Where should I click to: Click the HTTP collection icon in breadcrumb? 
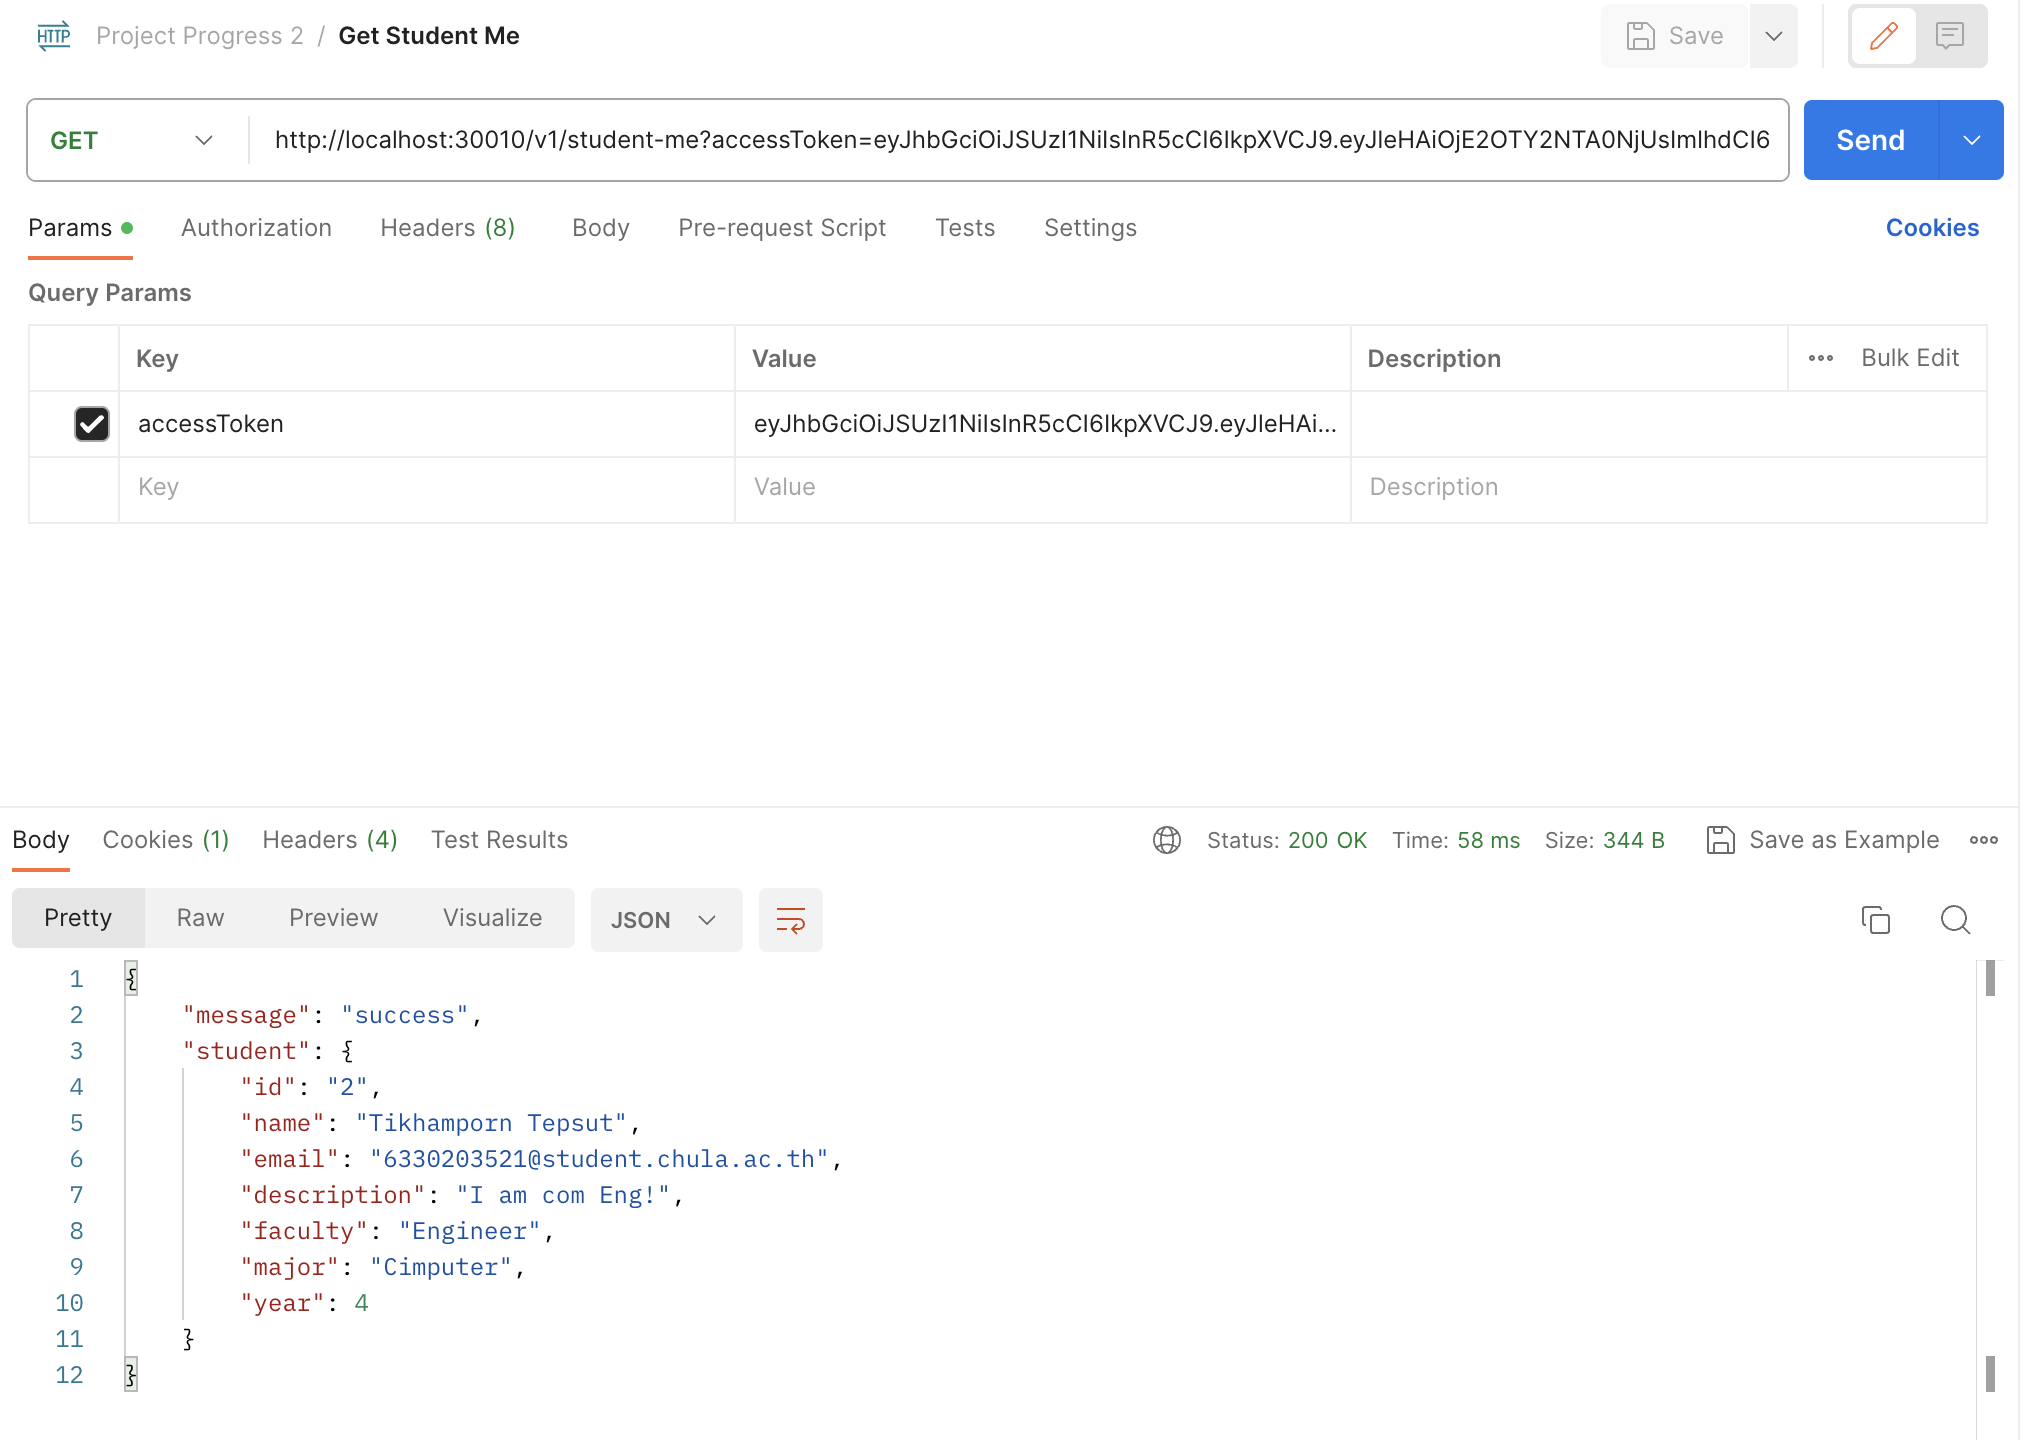51,35
